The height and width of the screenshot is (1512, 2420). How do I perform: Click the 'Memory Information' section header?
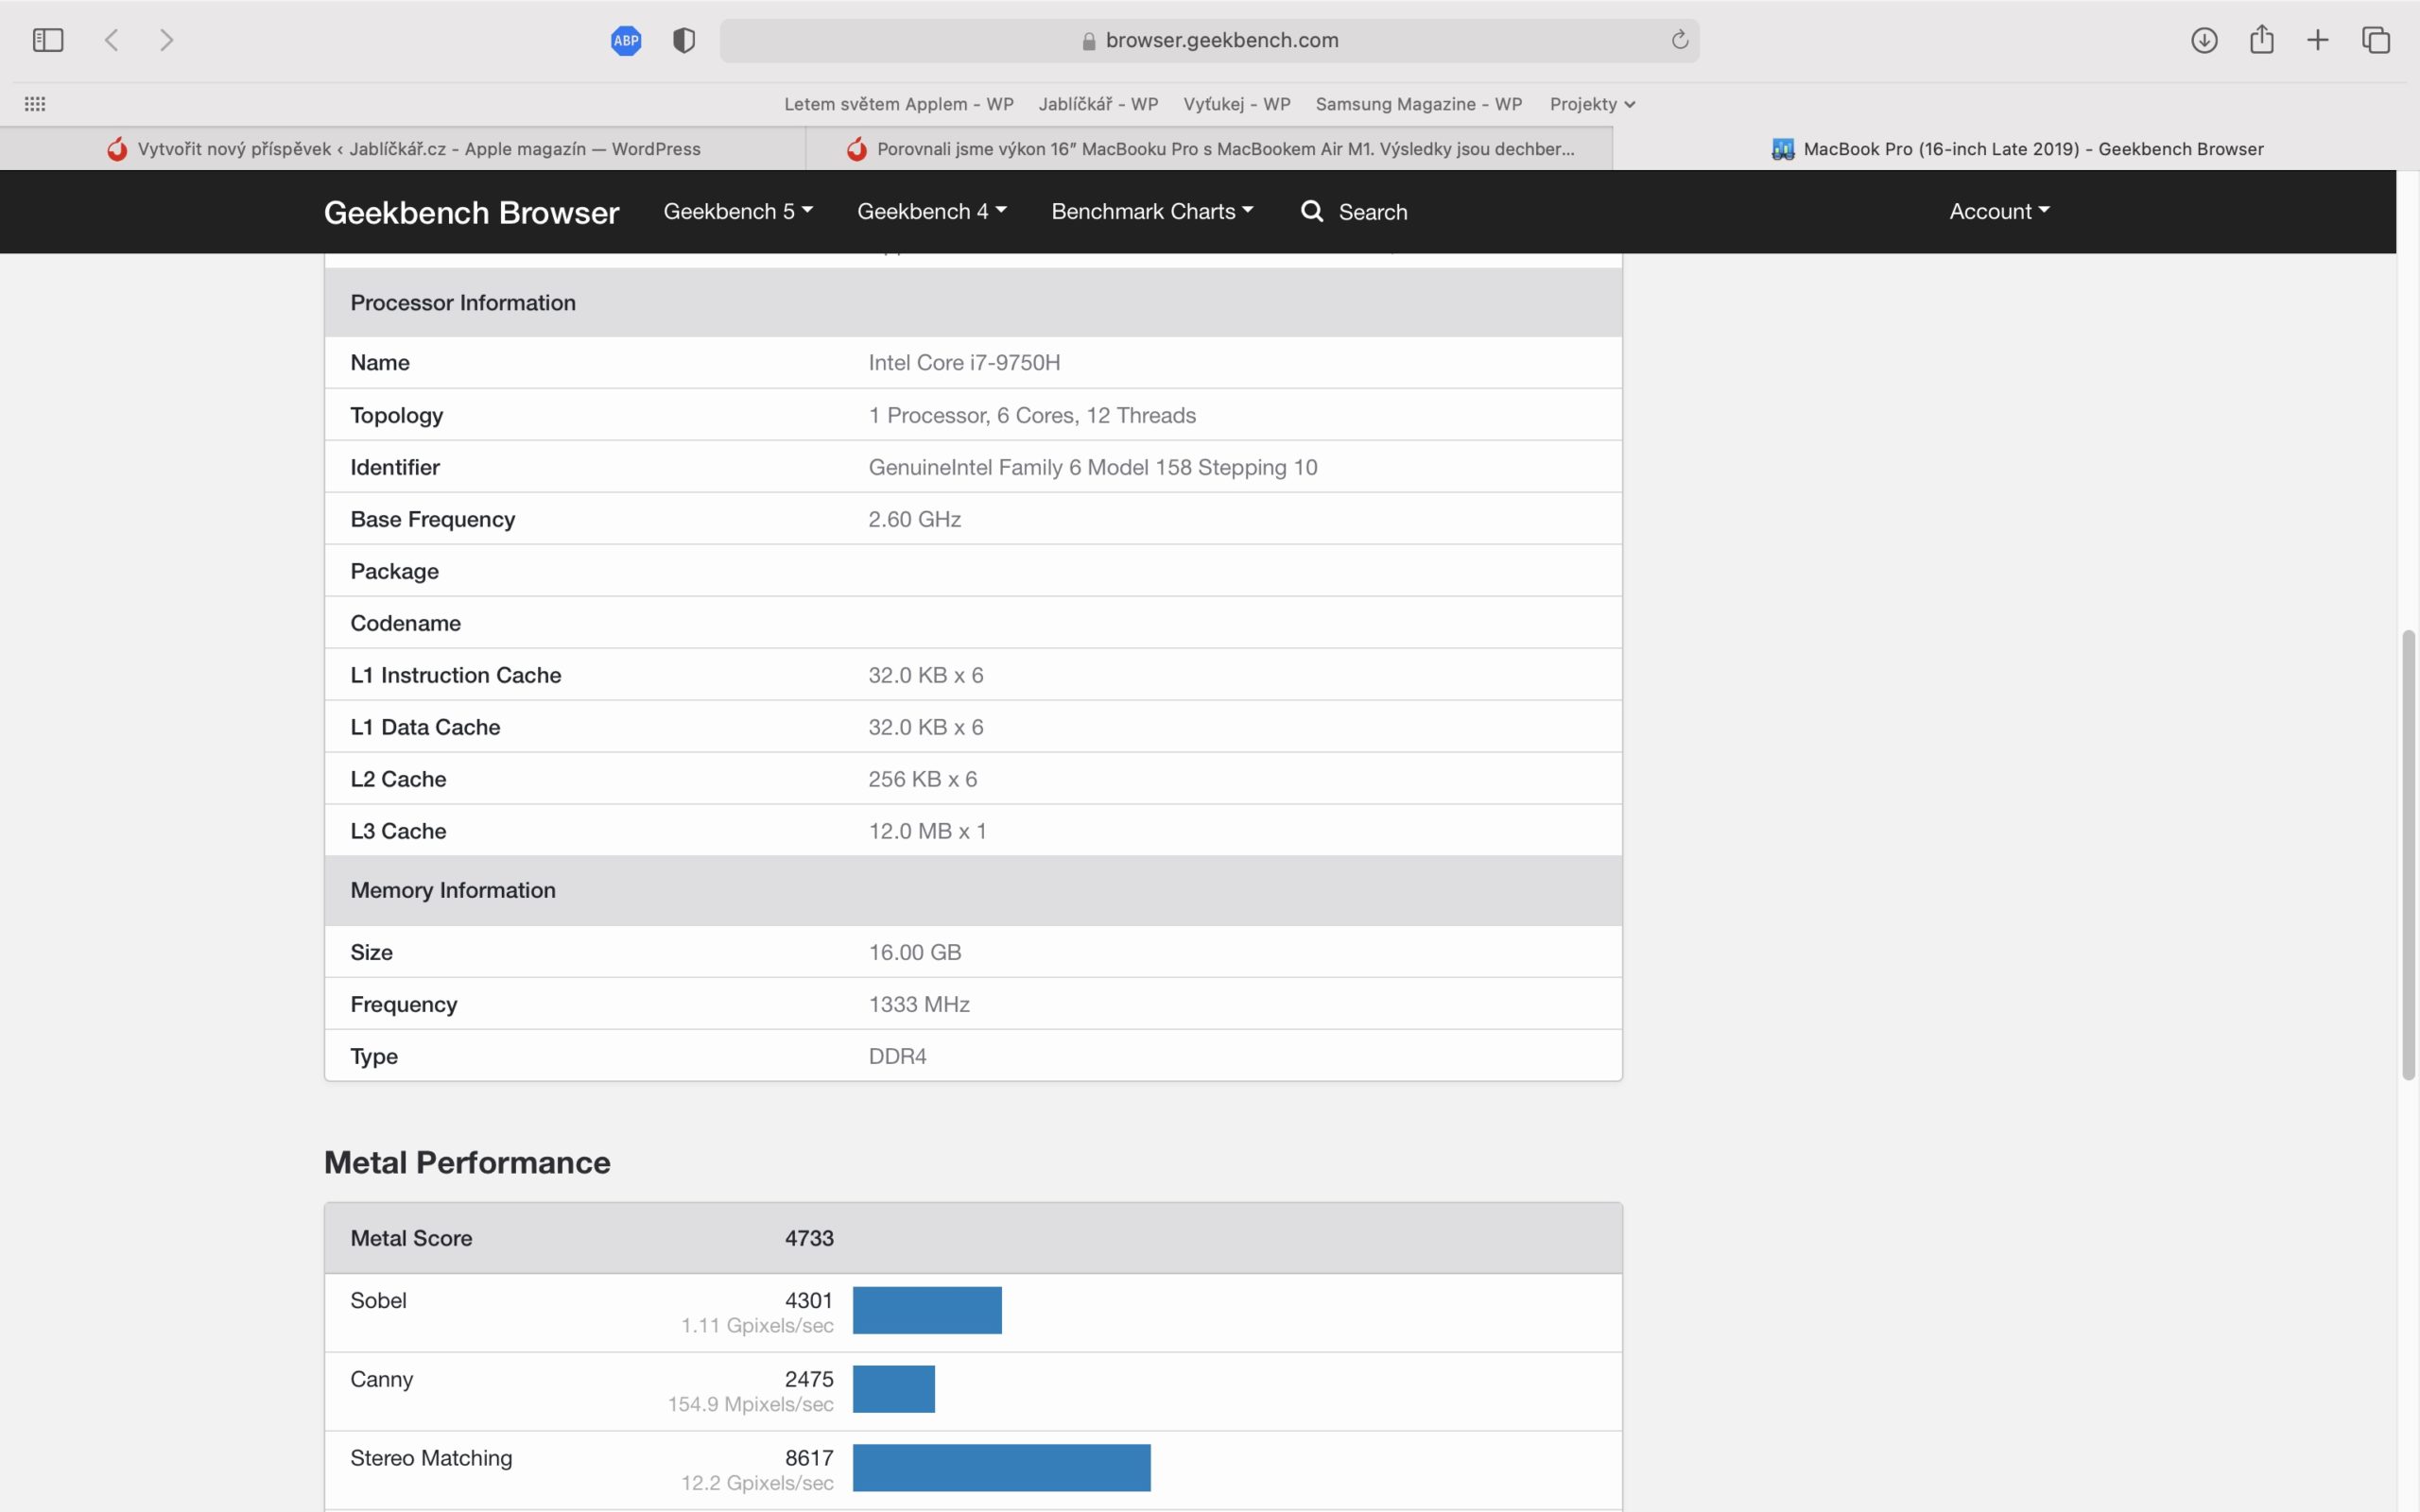click(x=453, y=890)
